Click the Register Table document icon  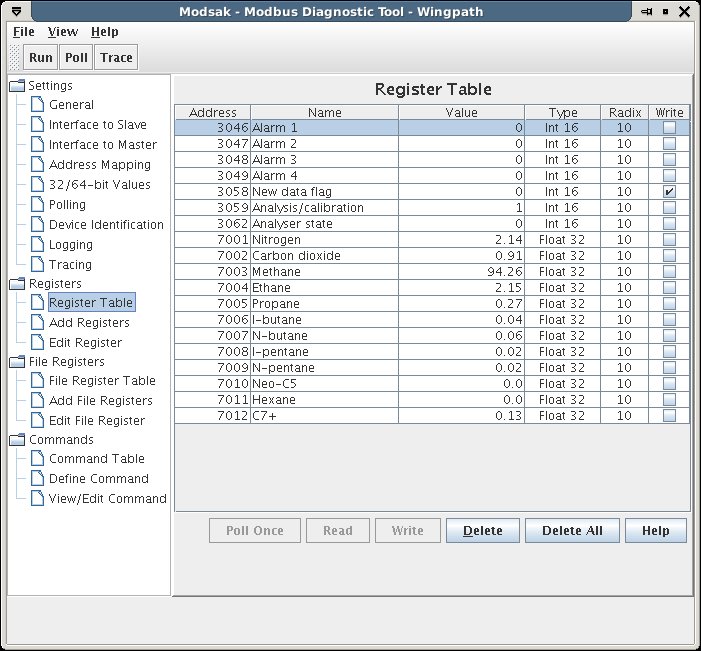(38, 302)
